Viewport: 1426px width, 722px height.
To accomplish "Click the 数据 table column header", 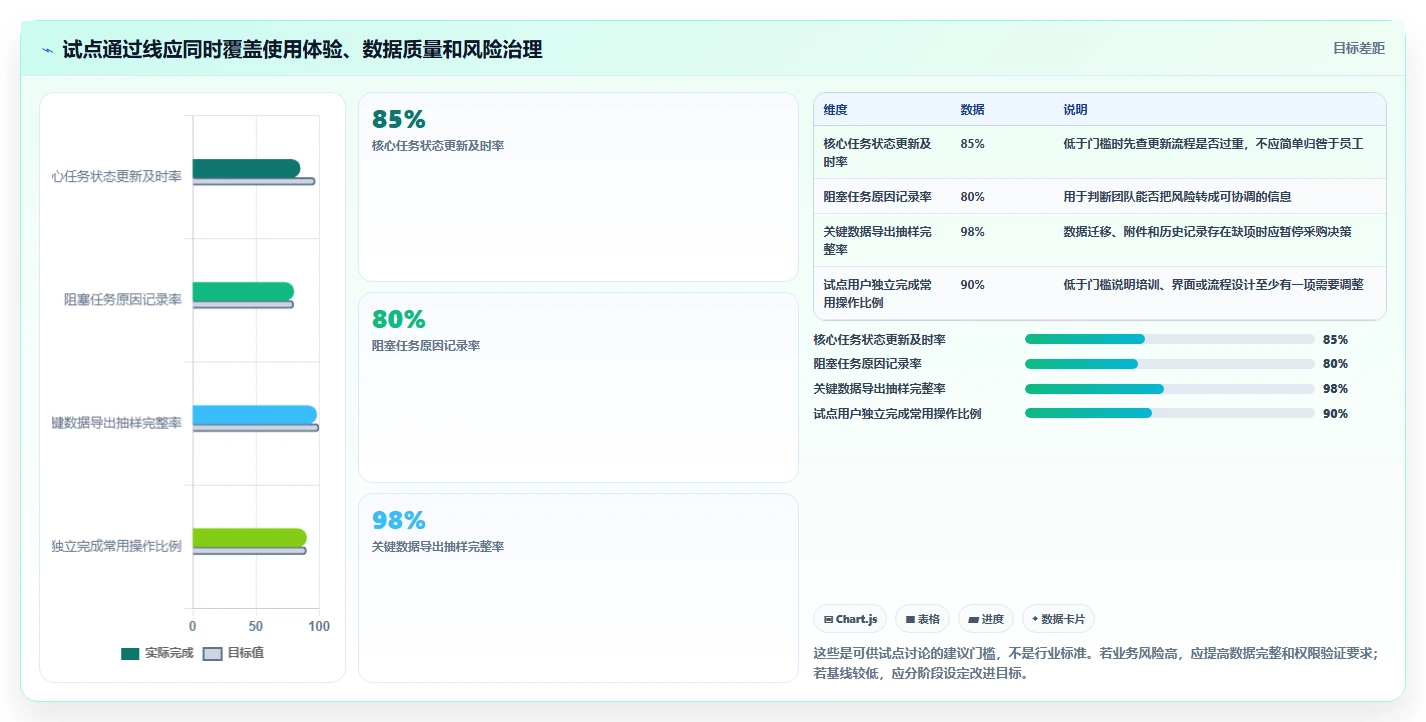I will [x=972, y=110].
